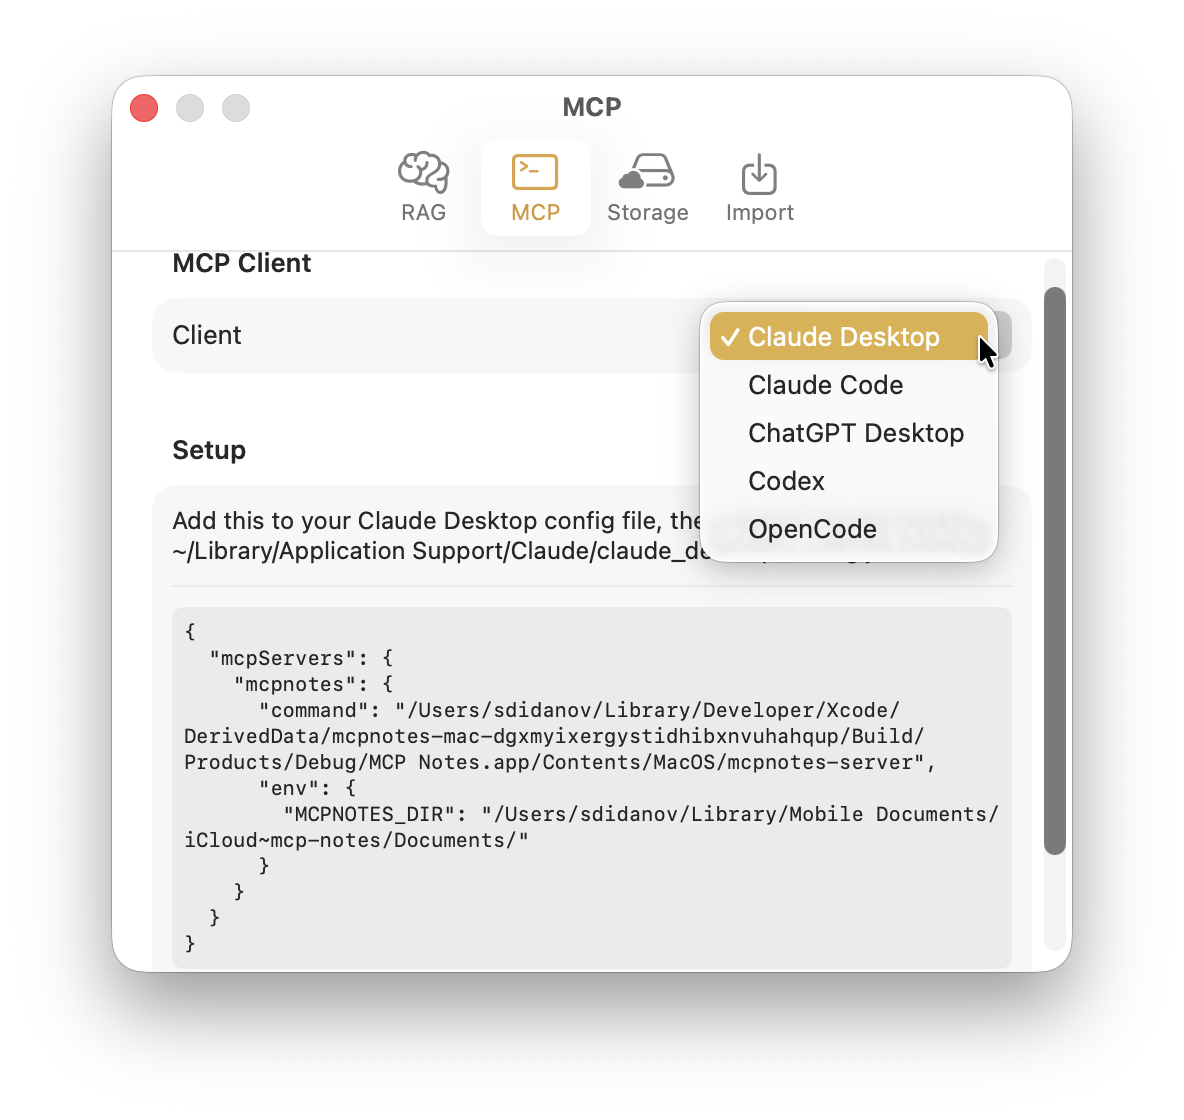Click the Client row label
1184x1120 pixels.
tap(207, 335)
